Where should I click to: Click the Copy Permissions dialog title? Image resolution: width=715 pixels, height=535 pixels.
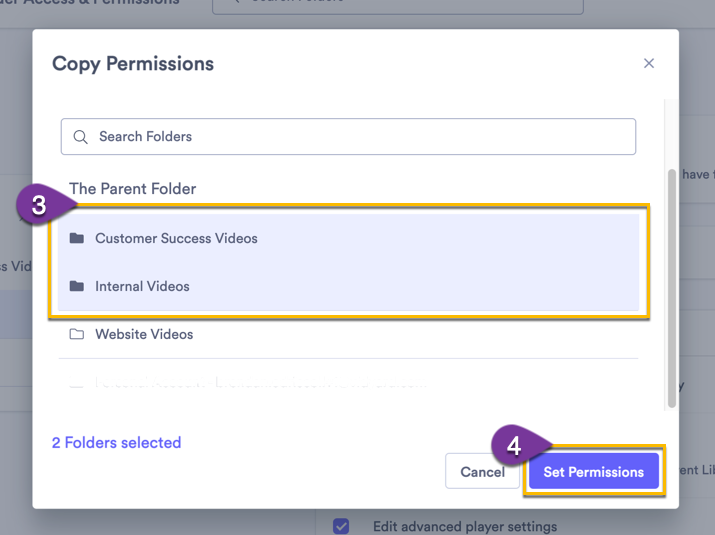133,64
